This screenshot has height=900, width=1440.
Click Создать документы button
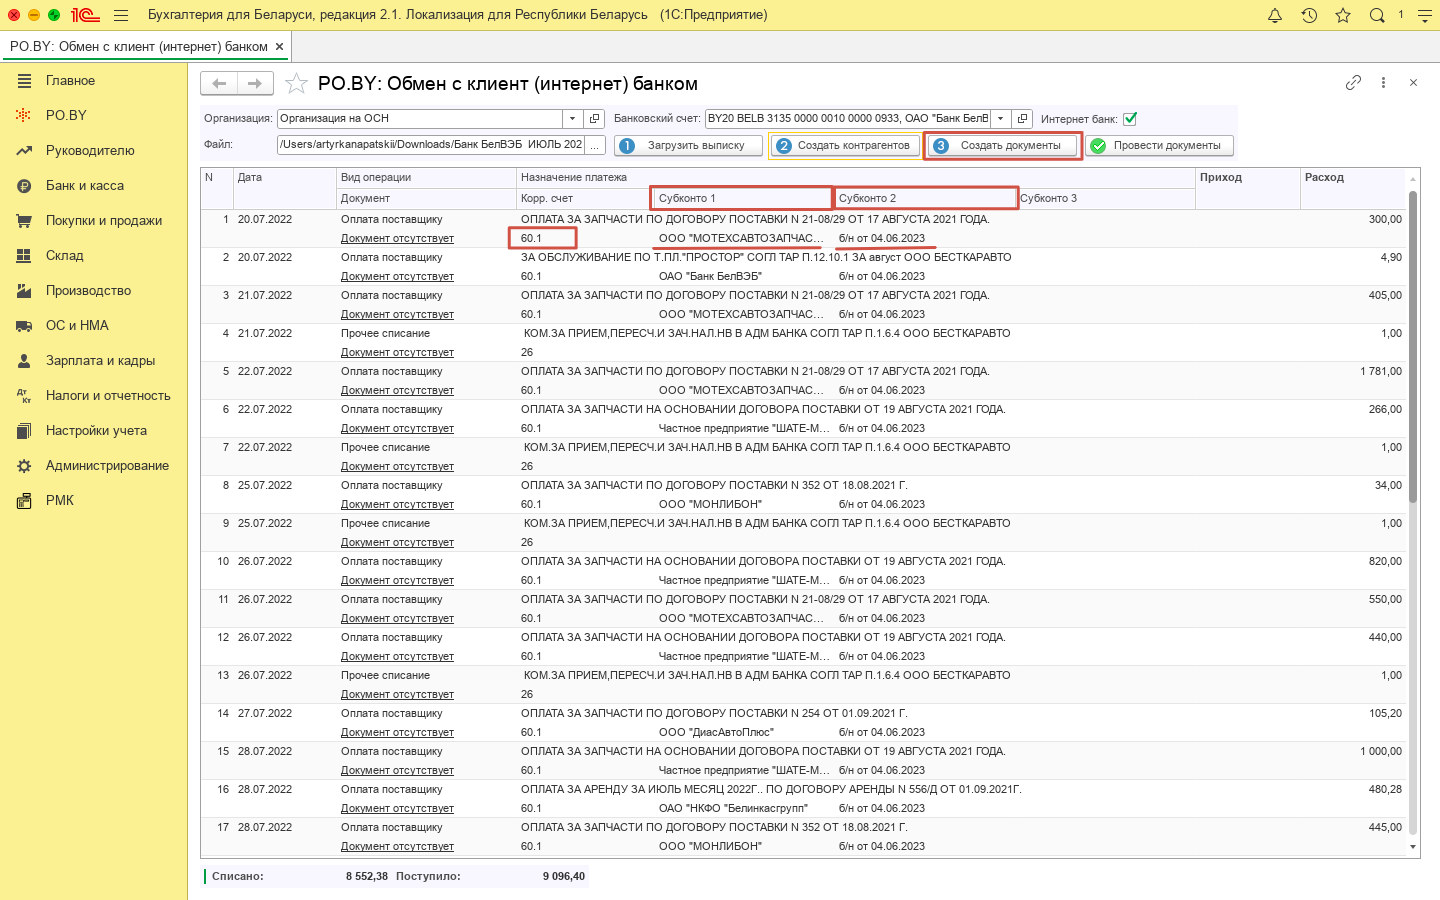point(1003,145)
